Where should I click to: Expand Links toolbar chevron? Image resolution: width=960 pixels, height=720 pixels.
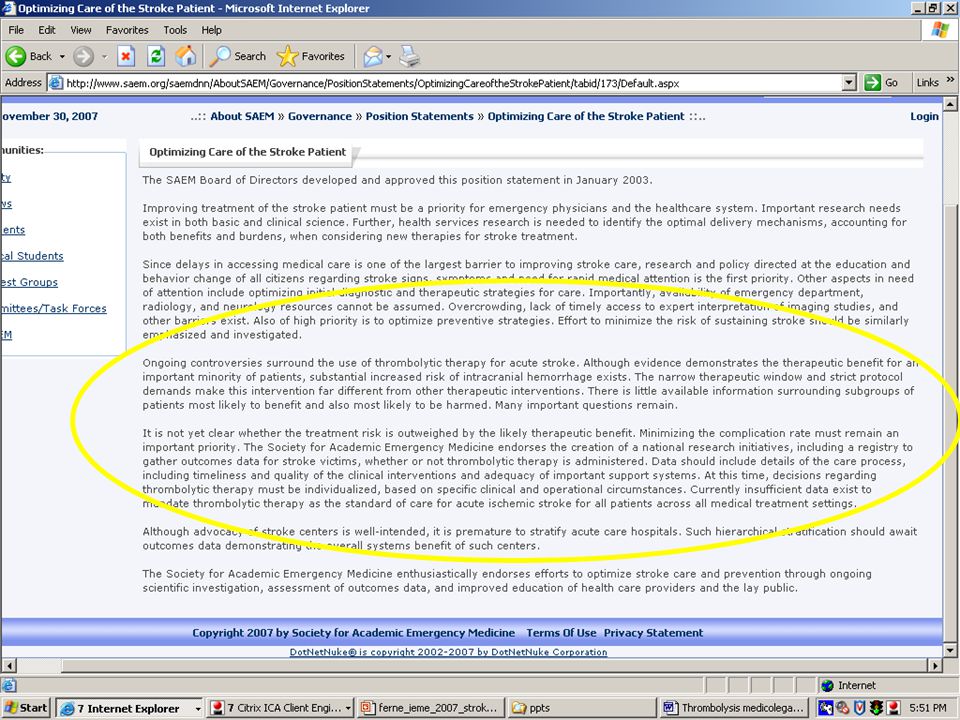coord(950,80)
